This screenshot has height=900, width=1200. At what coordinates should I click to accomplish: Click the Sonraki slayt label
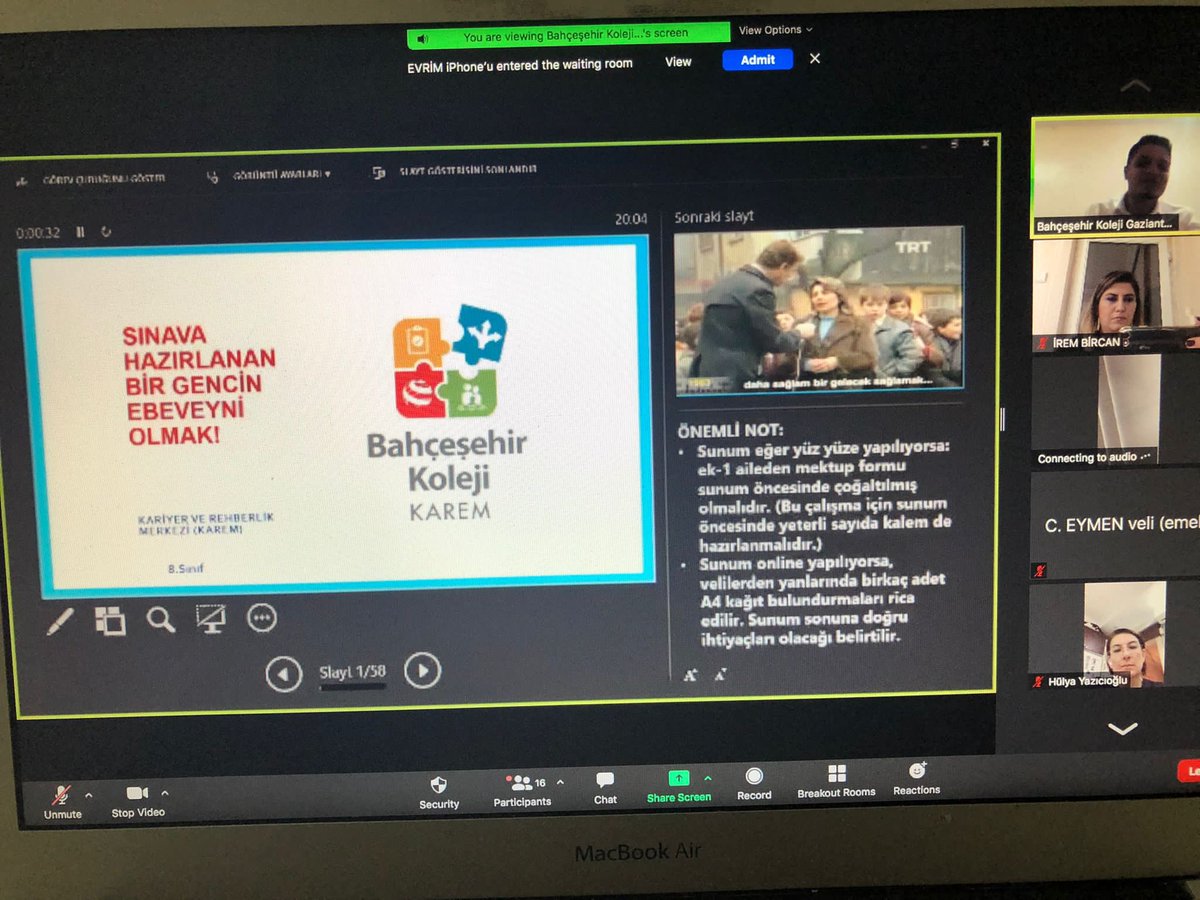click(x=714, y=217)
